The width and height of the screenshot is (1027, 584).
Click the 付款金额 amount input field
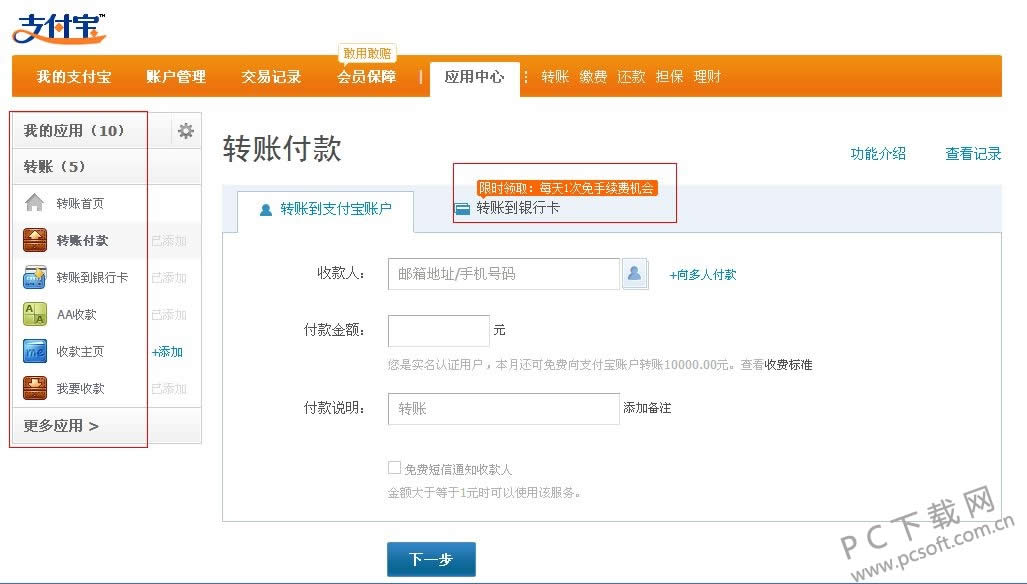(x=438, y=331)
